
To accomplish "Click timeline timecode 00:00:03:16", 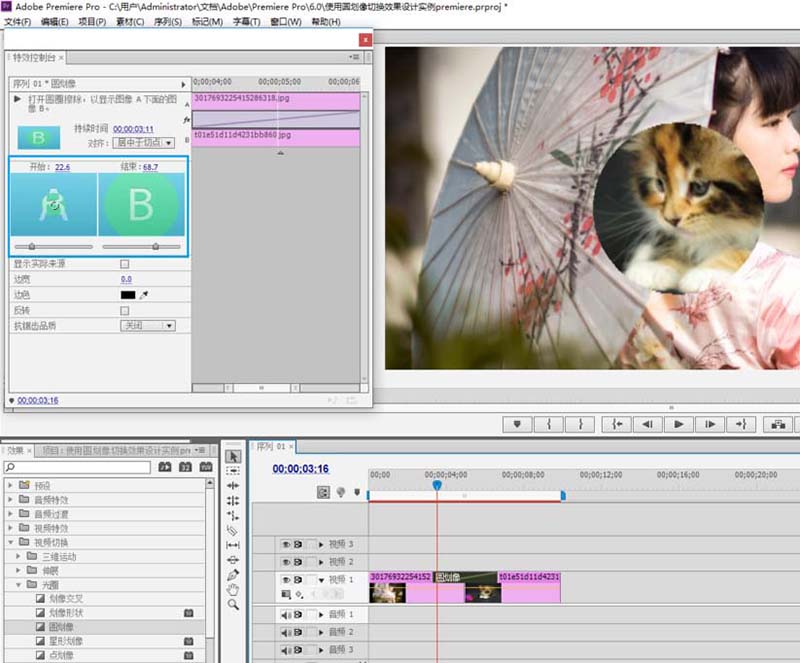I will (x=301, y=469).
